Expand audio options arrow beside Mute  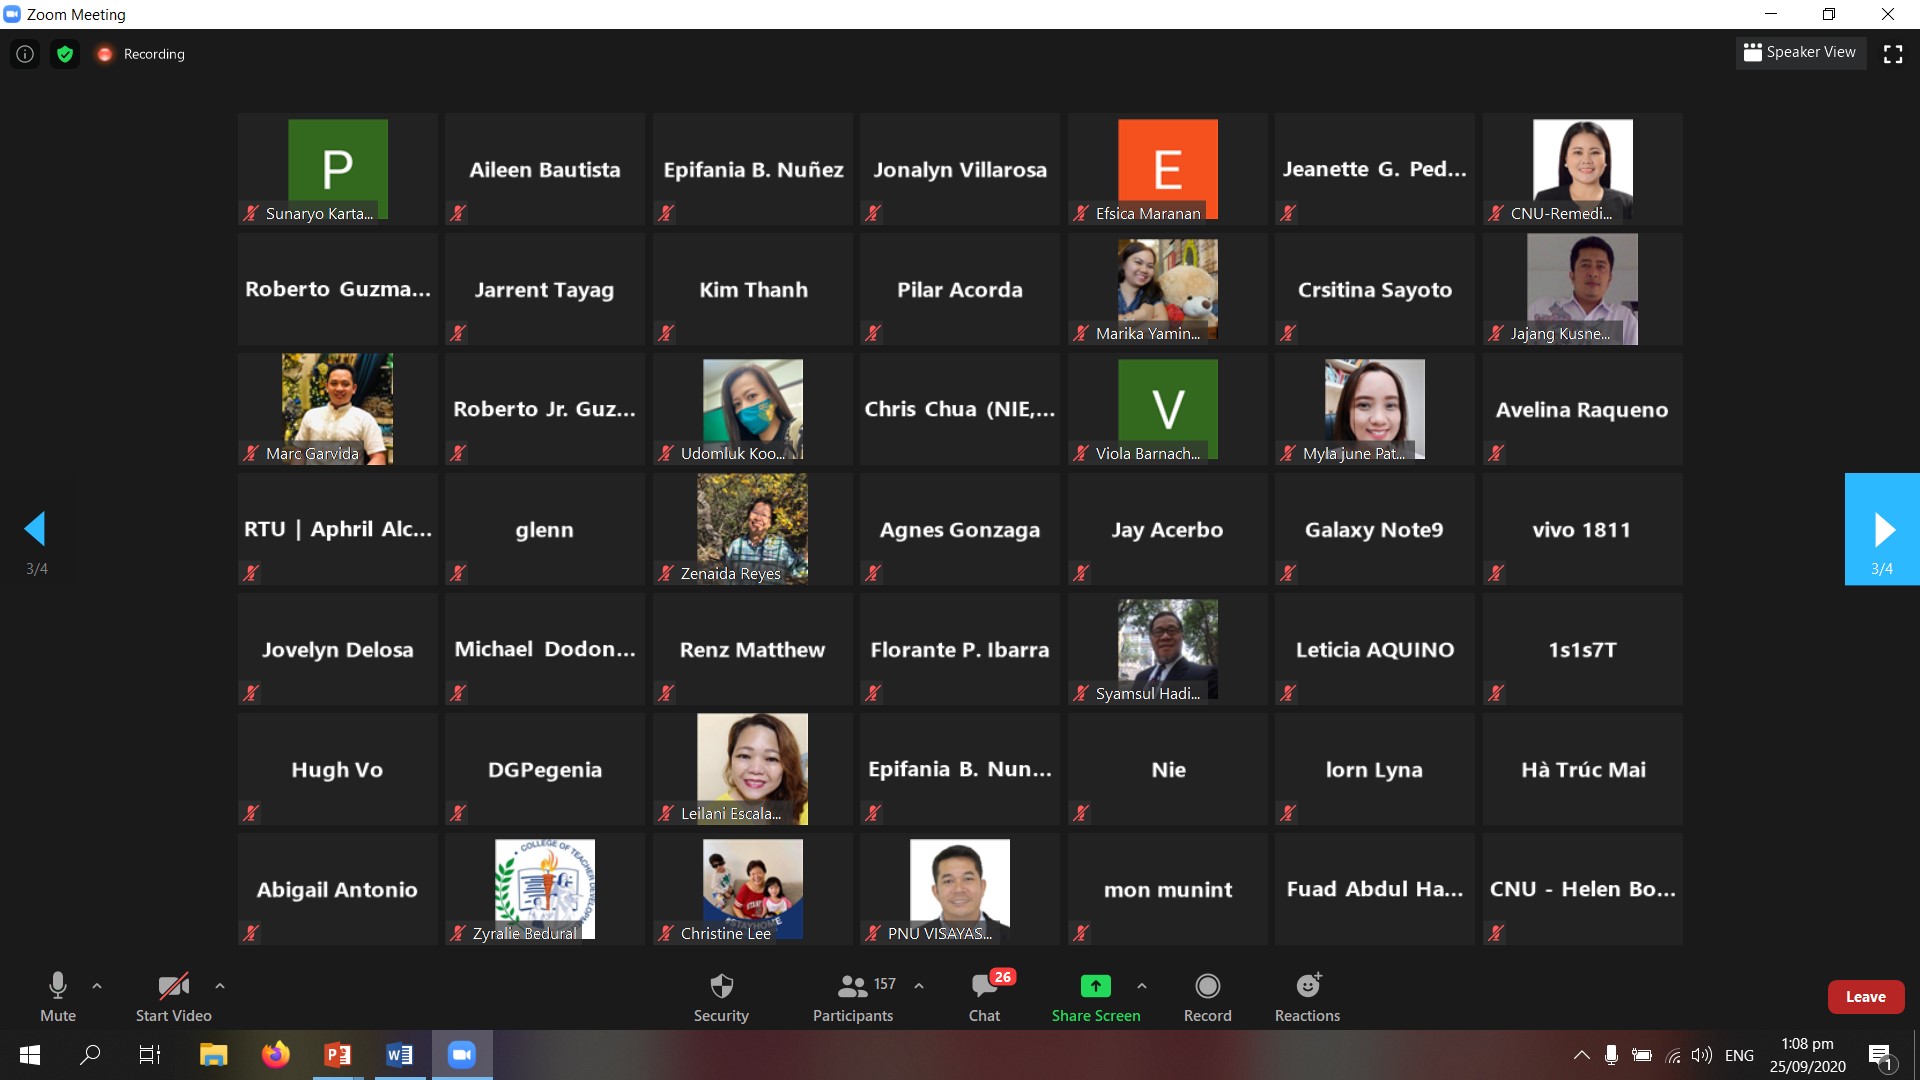tap(97, 986)
